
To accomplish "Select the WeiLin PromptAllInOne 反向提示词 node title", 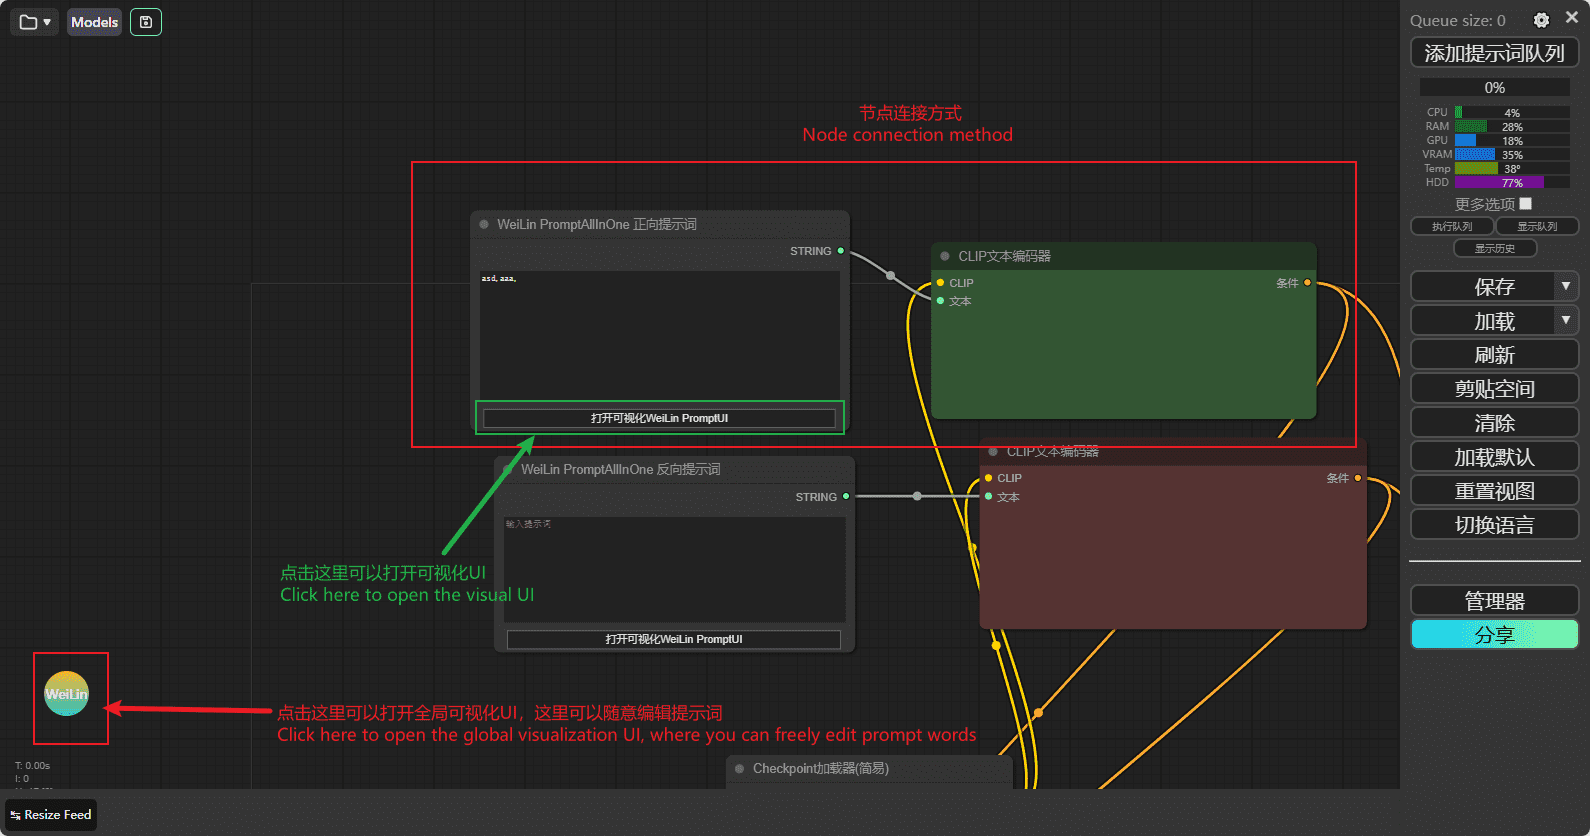I will [x=620, y=469].
